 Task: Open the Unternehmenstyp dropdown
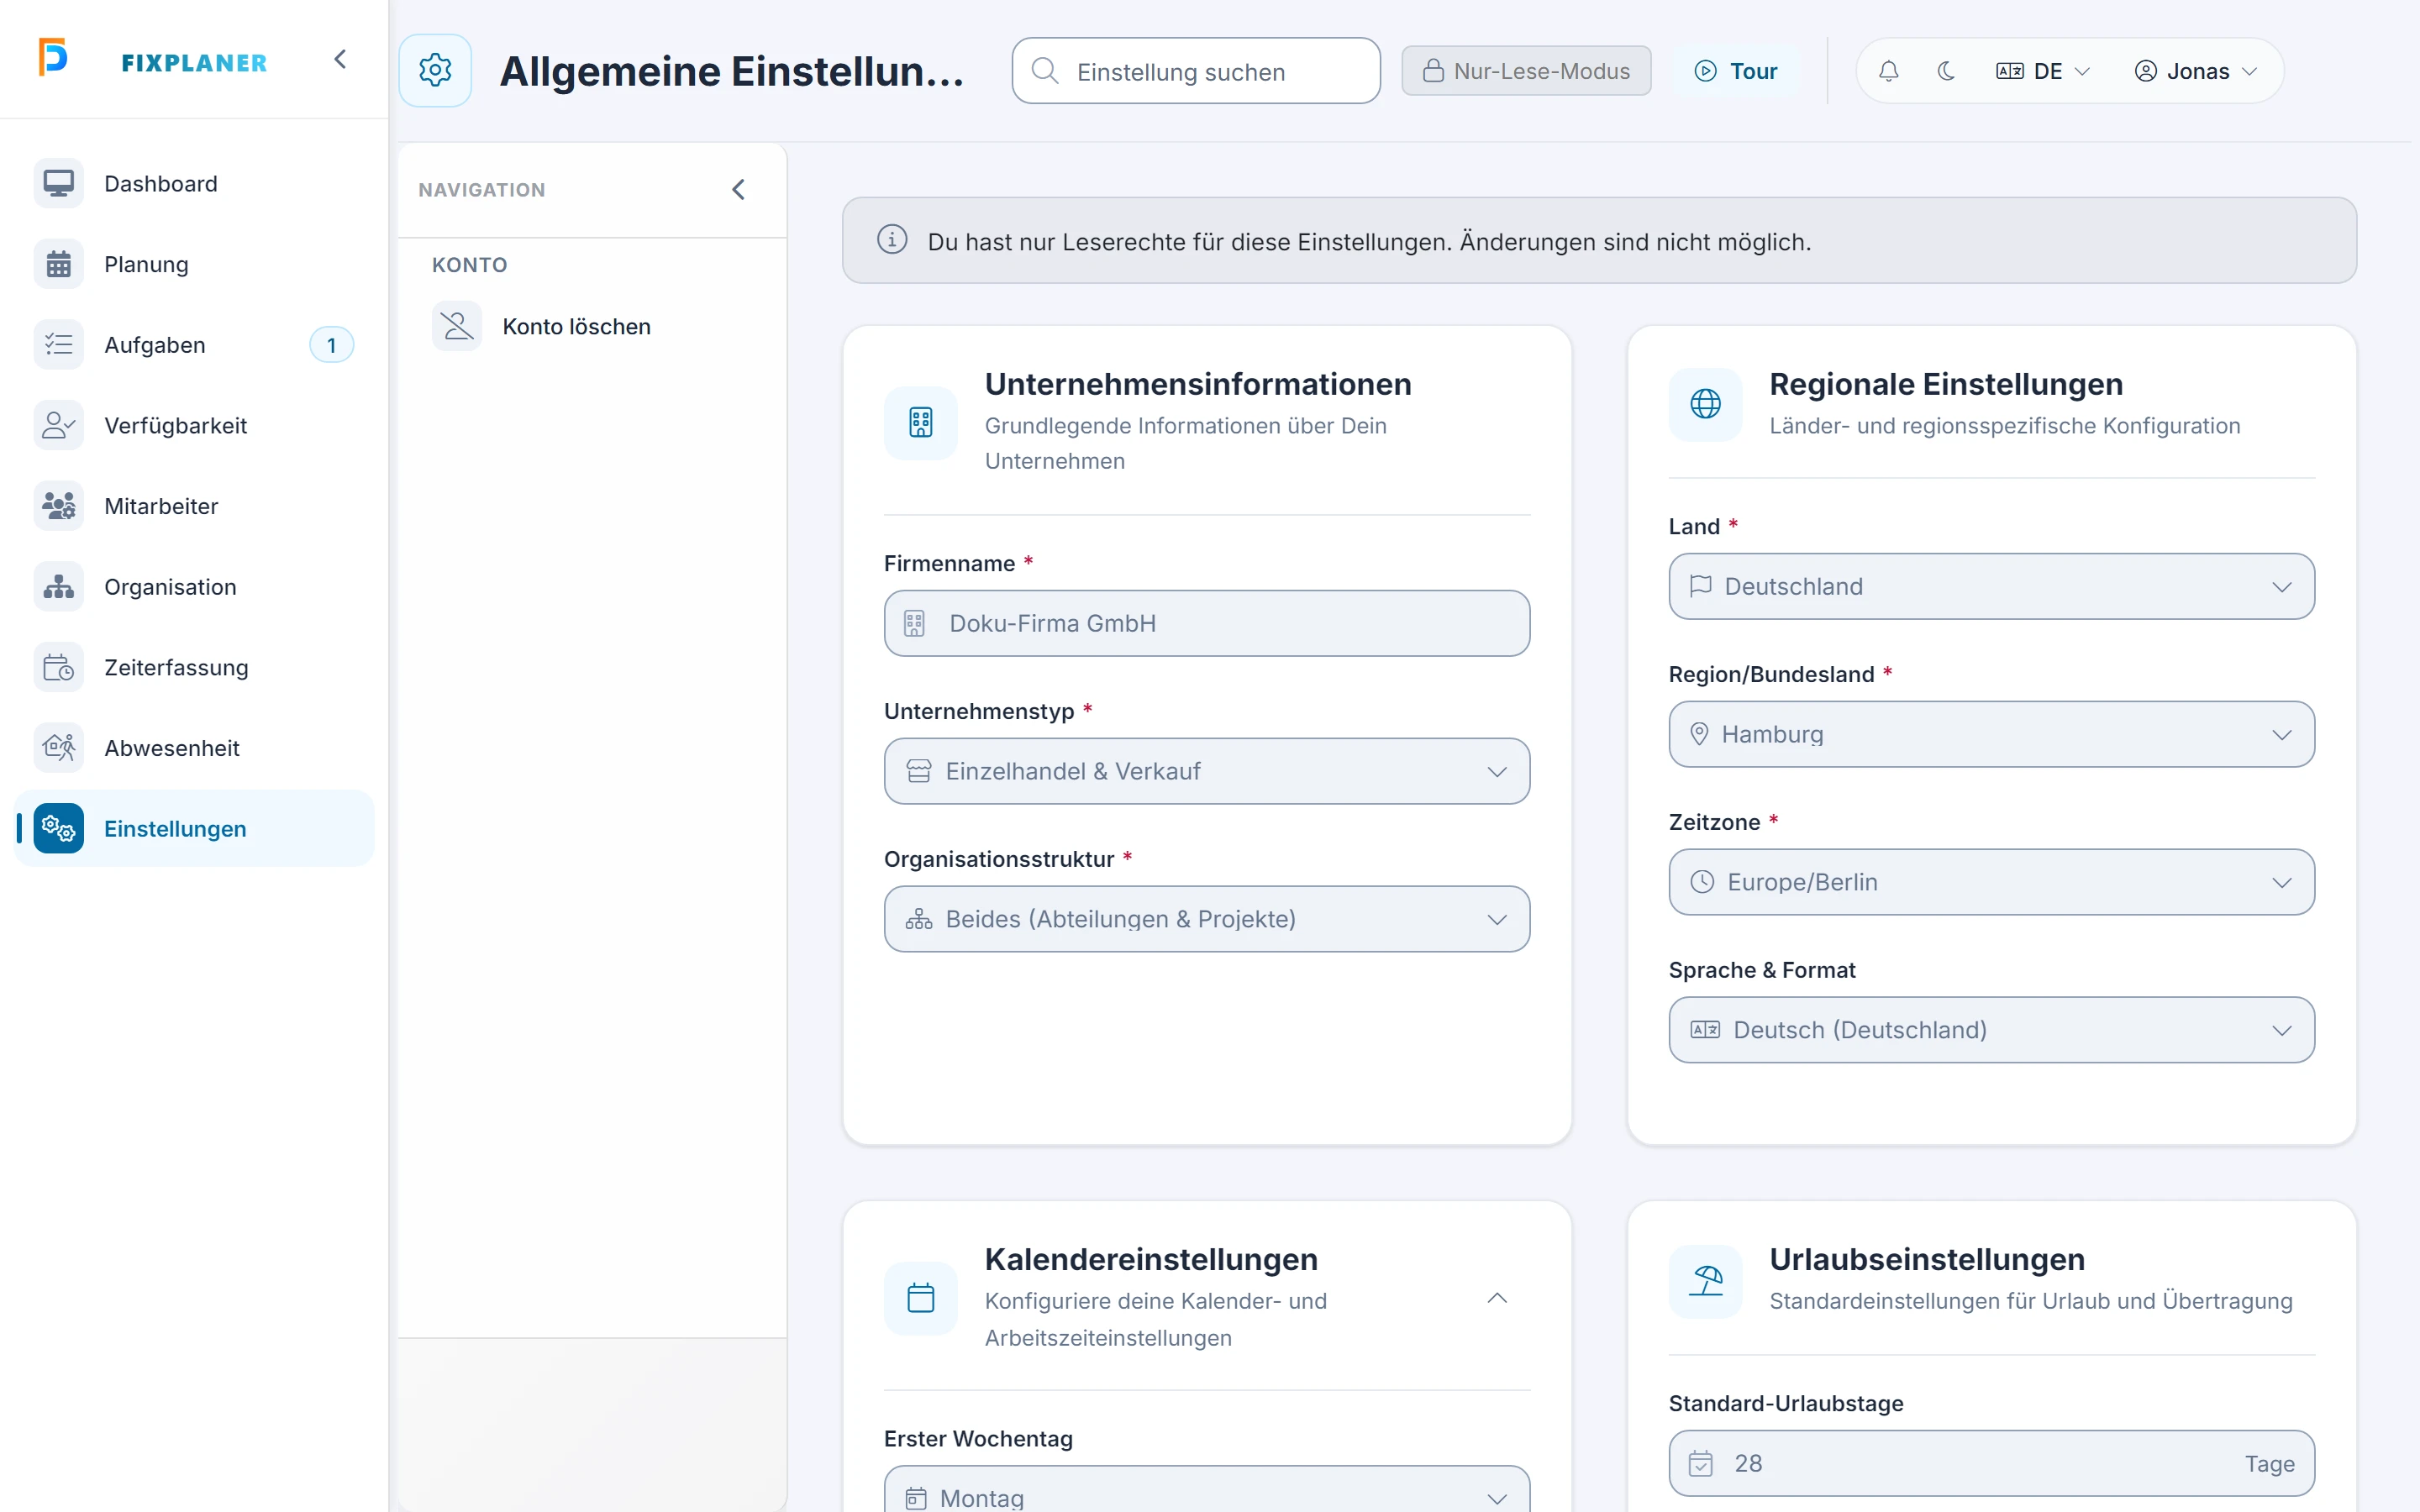[1206, 771]
